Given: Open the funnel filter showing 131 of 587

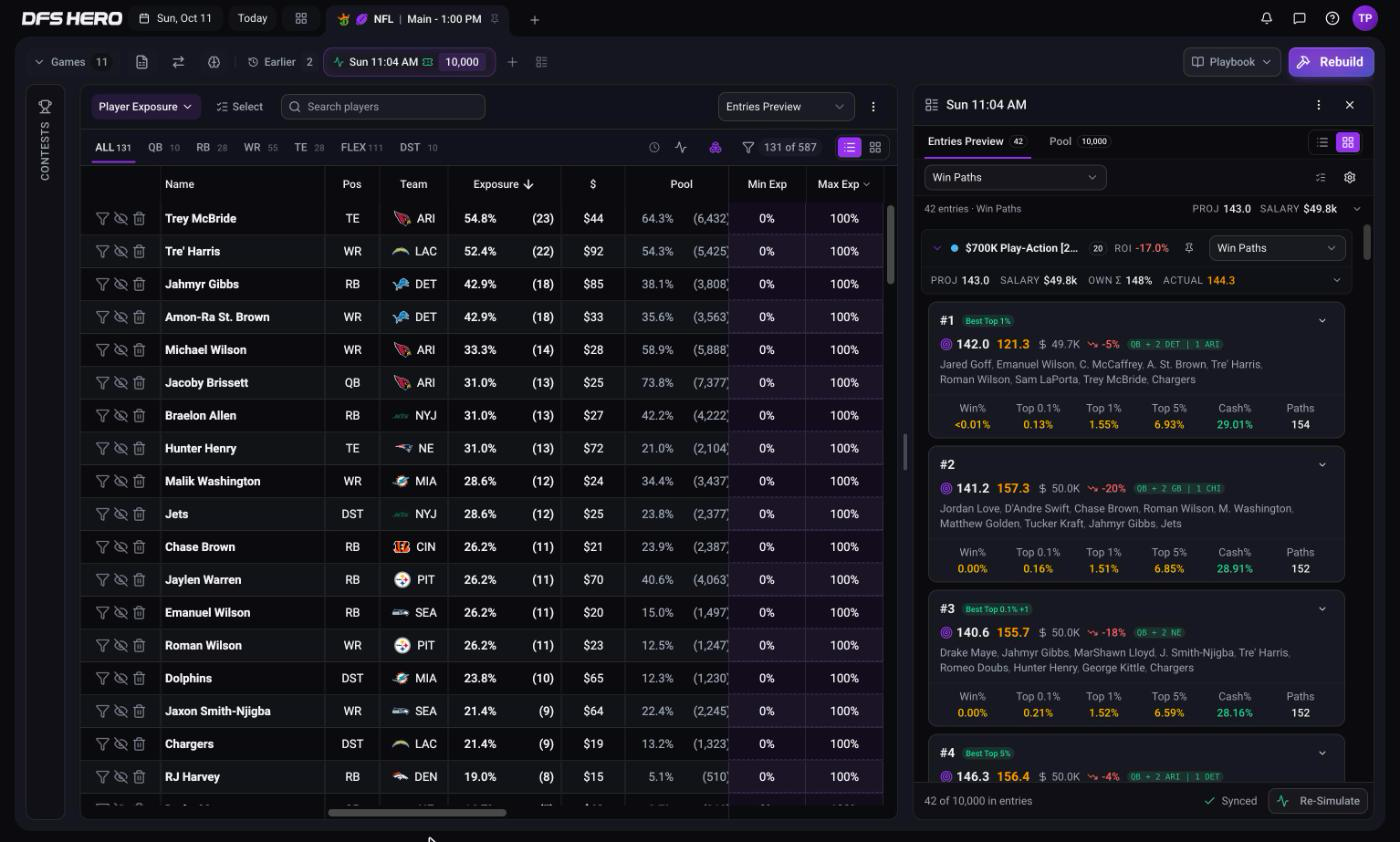Looking at the screenshot, I should coord(781,147).
